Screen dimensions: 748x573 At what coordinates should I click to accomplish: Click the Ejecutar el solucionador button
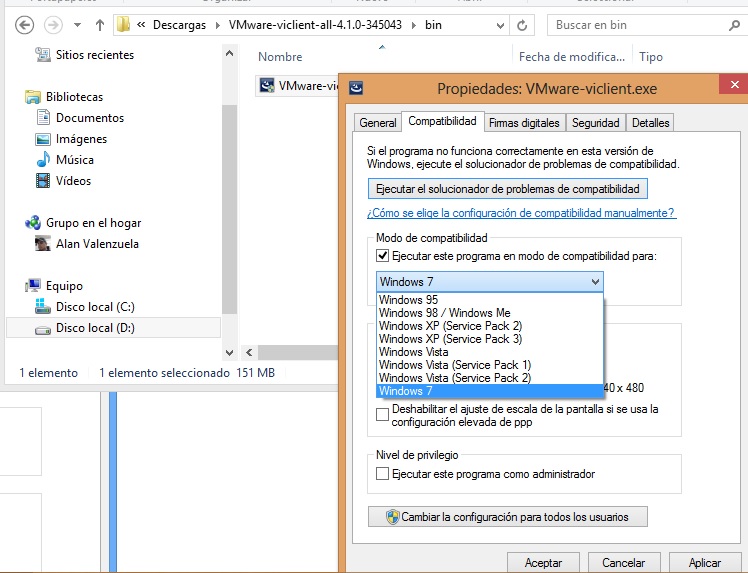[507, 189]
